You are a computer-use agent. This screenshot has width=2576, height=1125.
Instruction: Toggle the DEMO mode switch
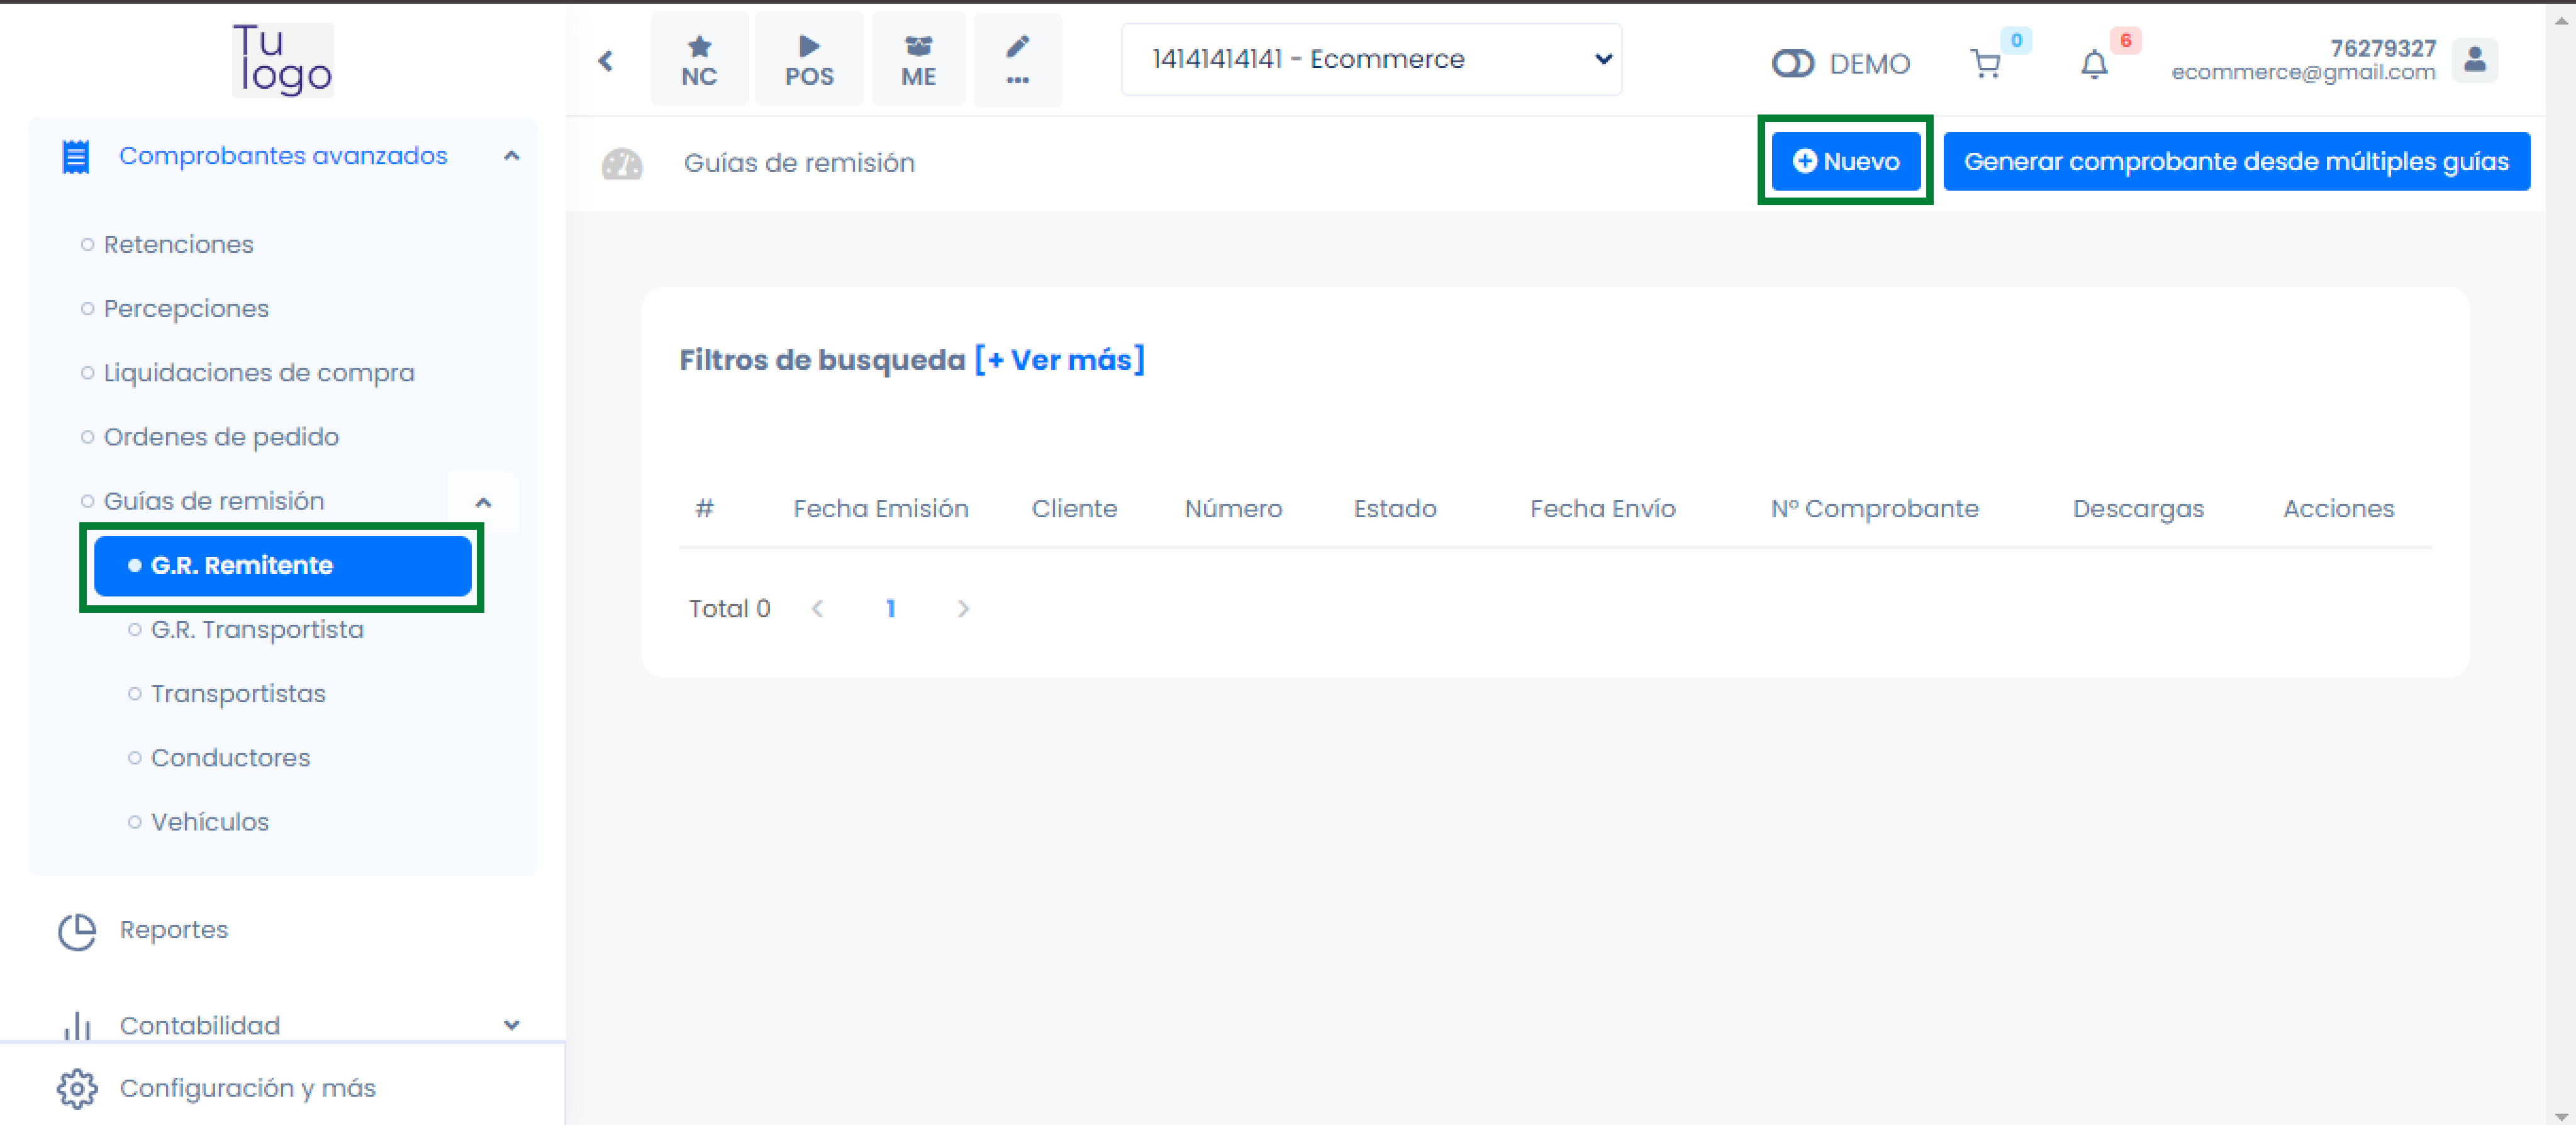[1793, 63]
